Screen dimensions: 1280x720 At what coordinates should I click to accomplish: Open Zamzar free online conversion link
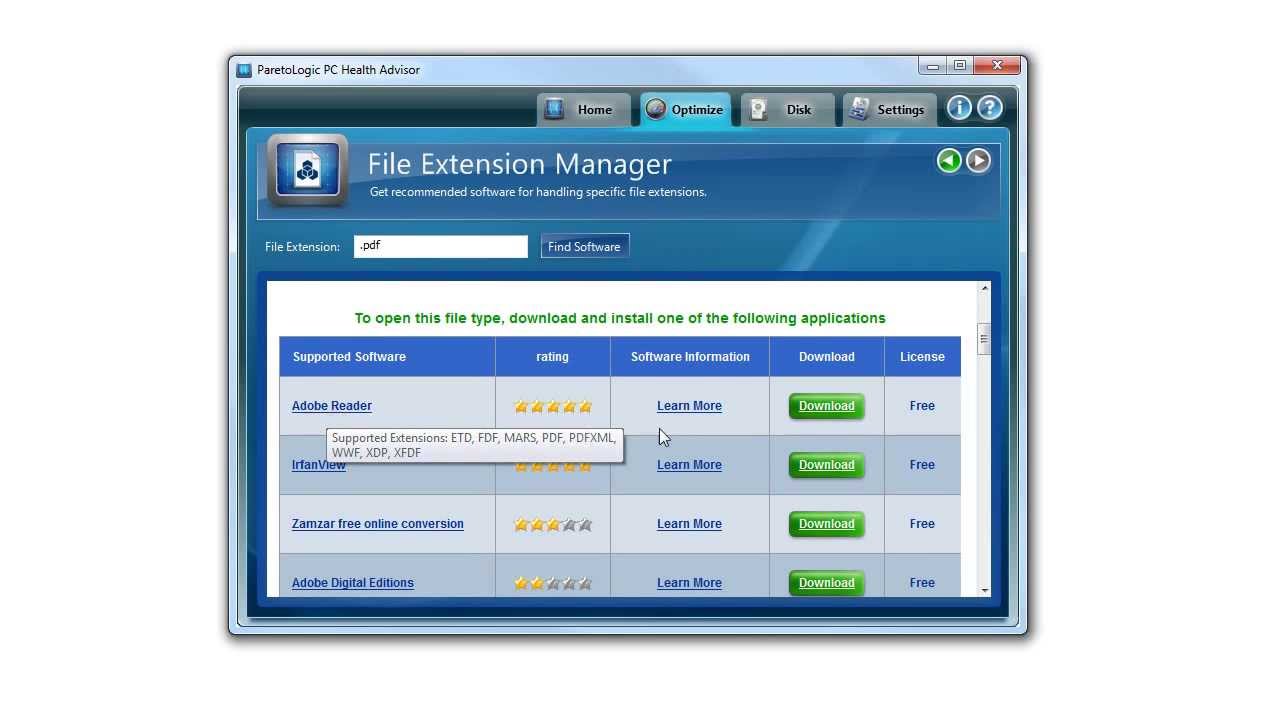[x=378, y=524]
